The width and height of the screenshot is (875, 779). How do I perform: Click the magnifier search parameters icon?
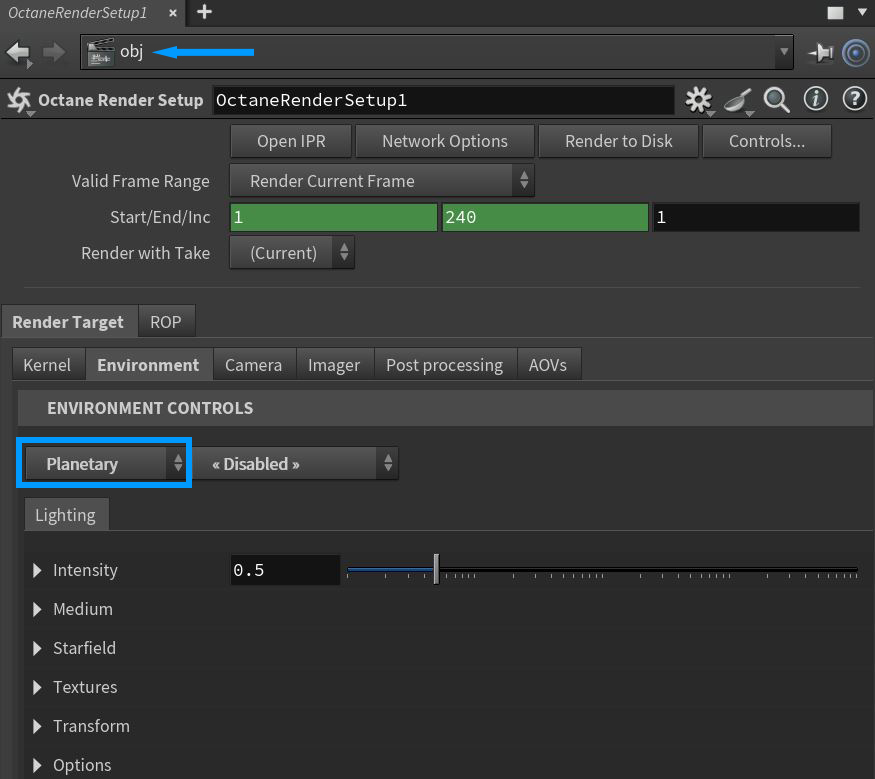tap(777, 100)
